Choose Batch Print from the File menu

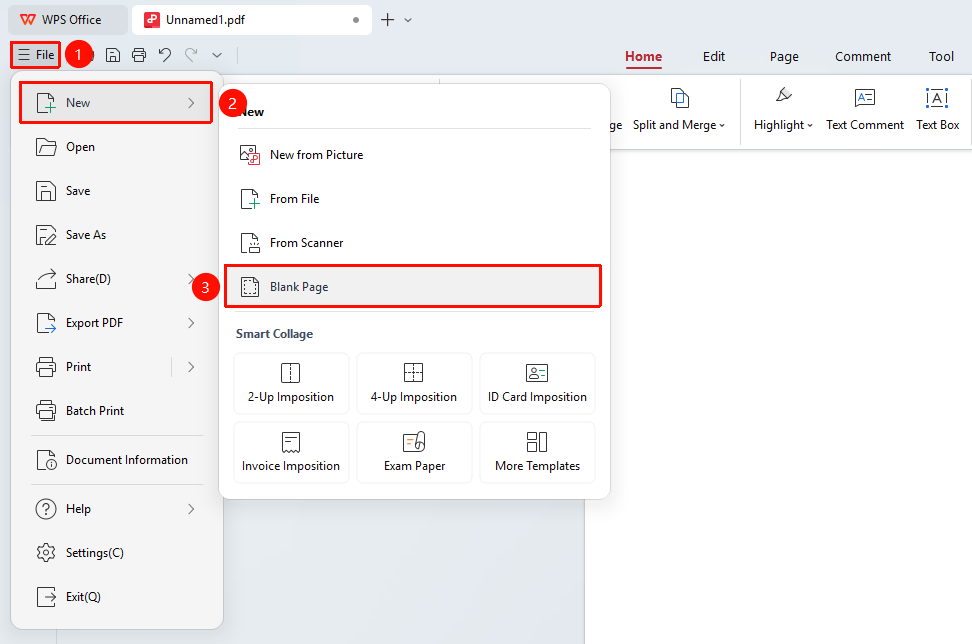(116, 411)
